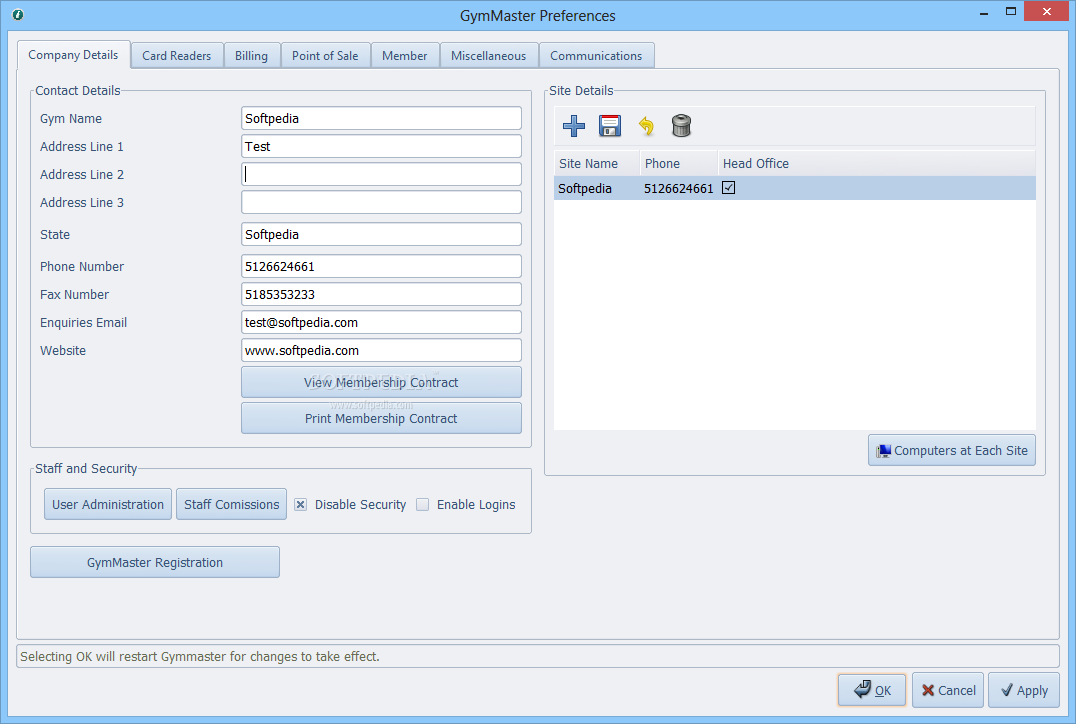Image resolution: width=1076 pixels, height=724 pixels.
Task: Toggle the Head Office checkbox for Softpedia
Action: click(729, 188)
